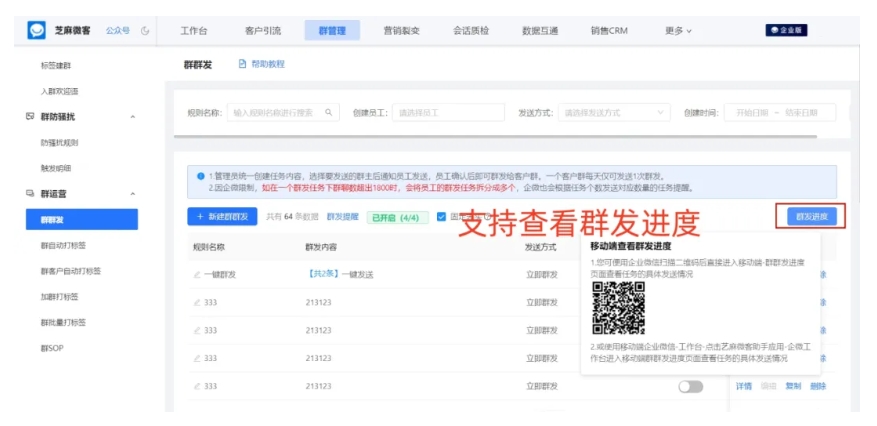877x426 pixels.
Task: Toggle dark mode with the moon icon
Action: [145, 31]
